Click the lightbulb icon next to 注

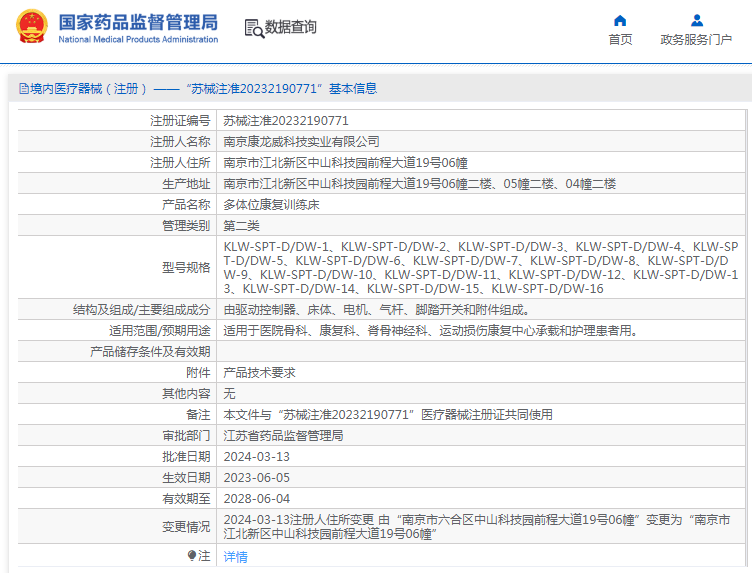click(x=192, y=556)
